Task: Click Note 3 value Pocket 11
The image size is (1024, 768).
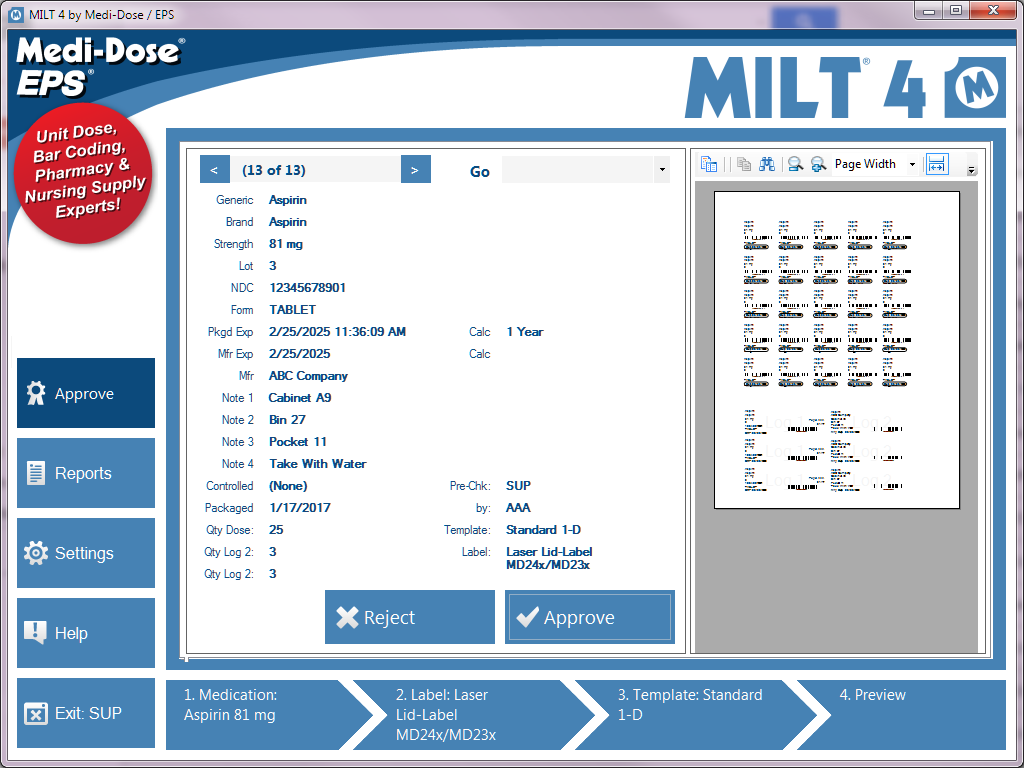Action: [x=298, y=442]
